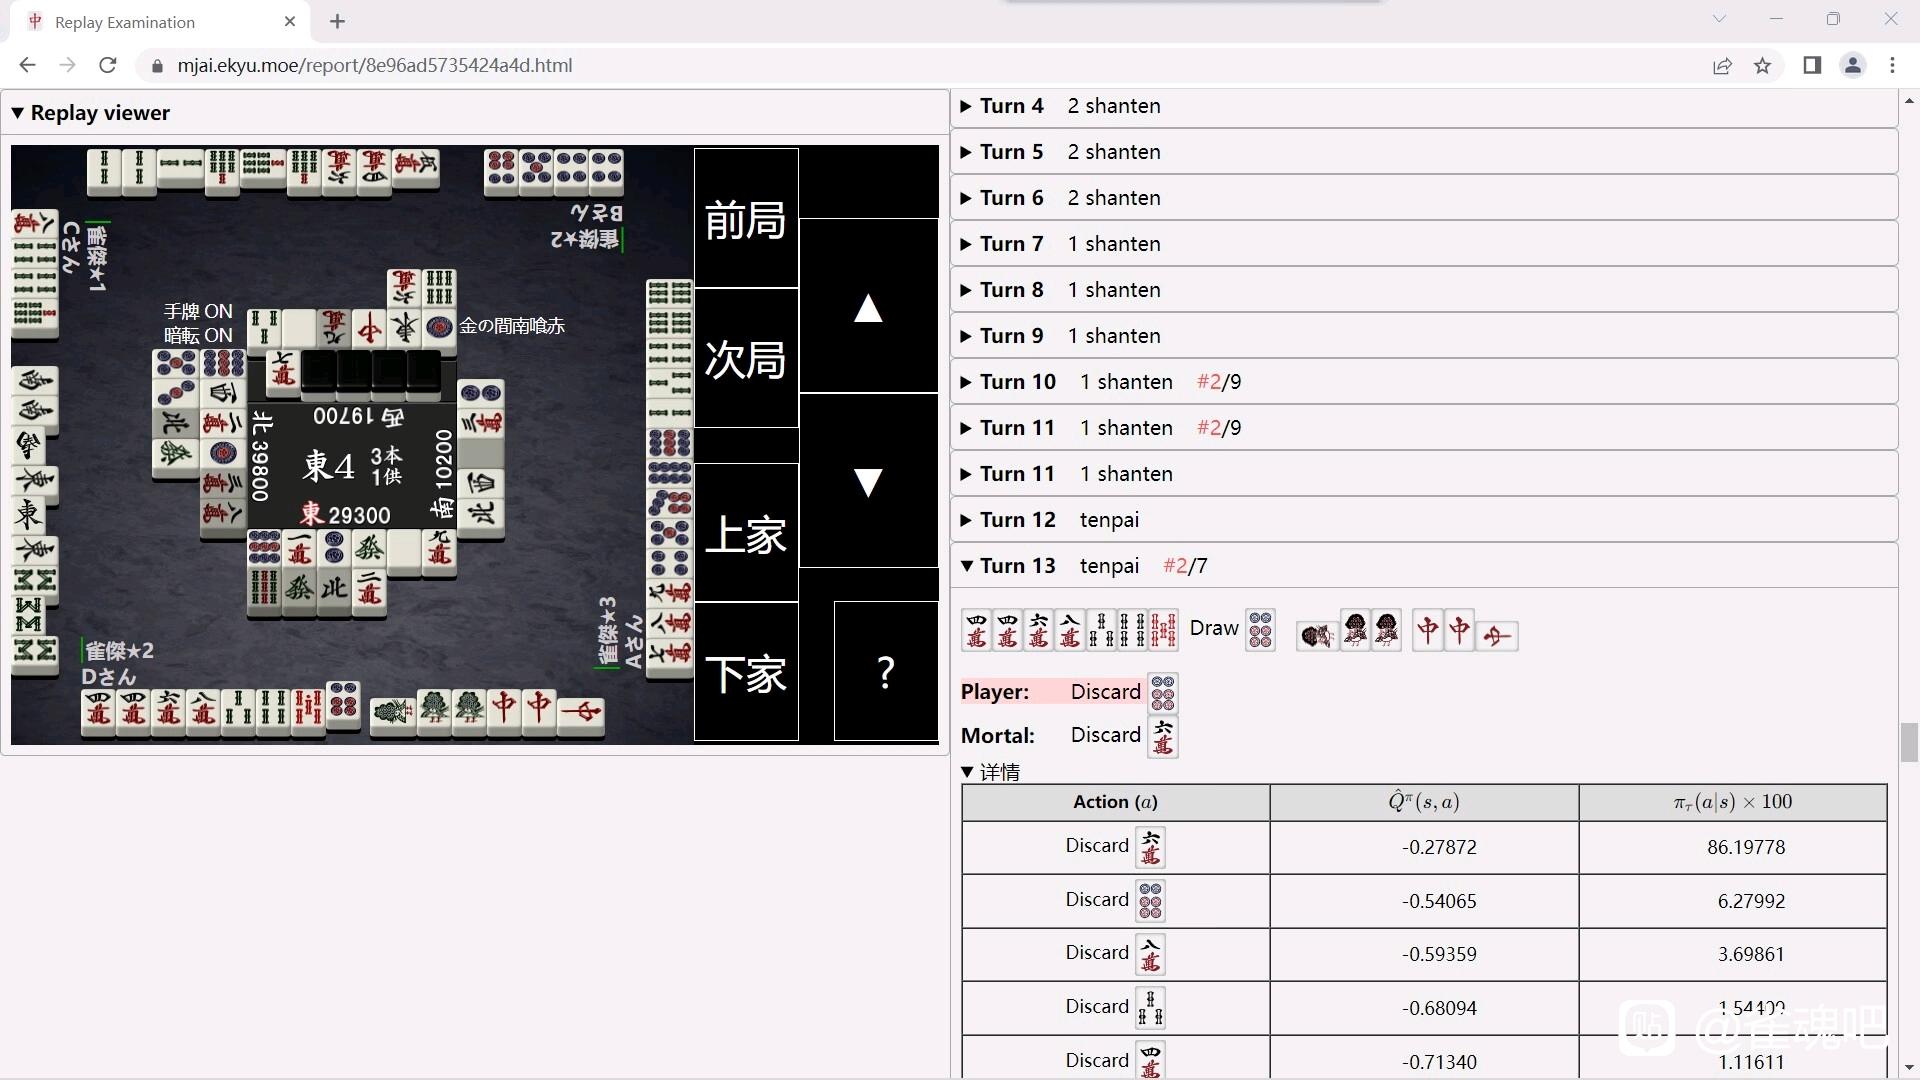Click the probability 86.19778 cell
This screenshot has height=1080, width=1920.
[1733, 847]
